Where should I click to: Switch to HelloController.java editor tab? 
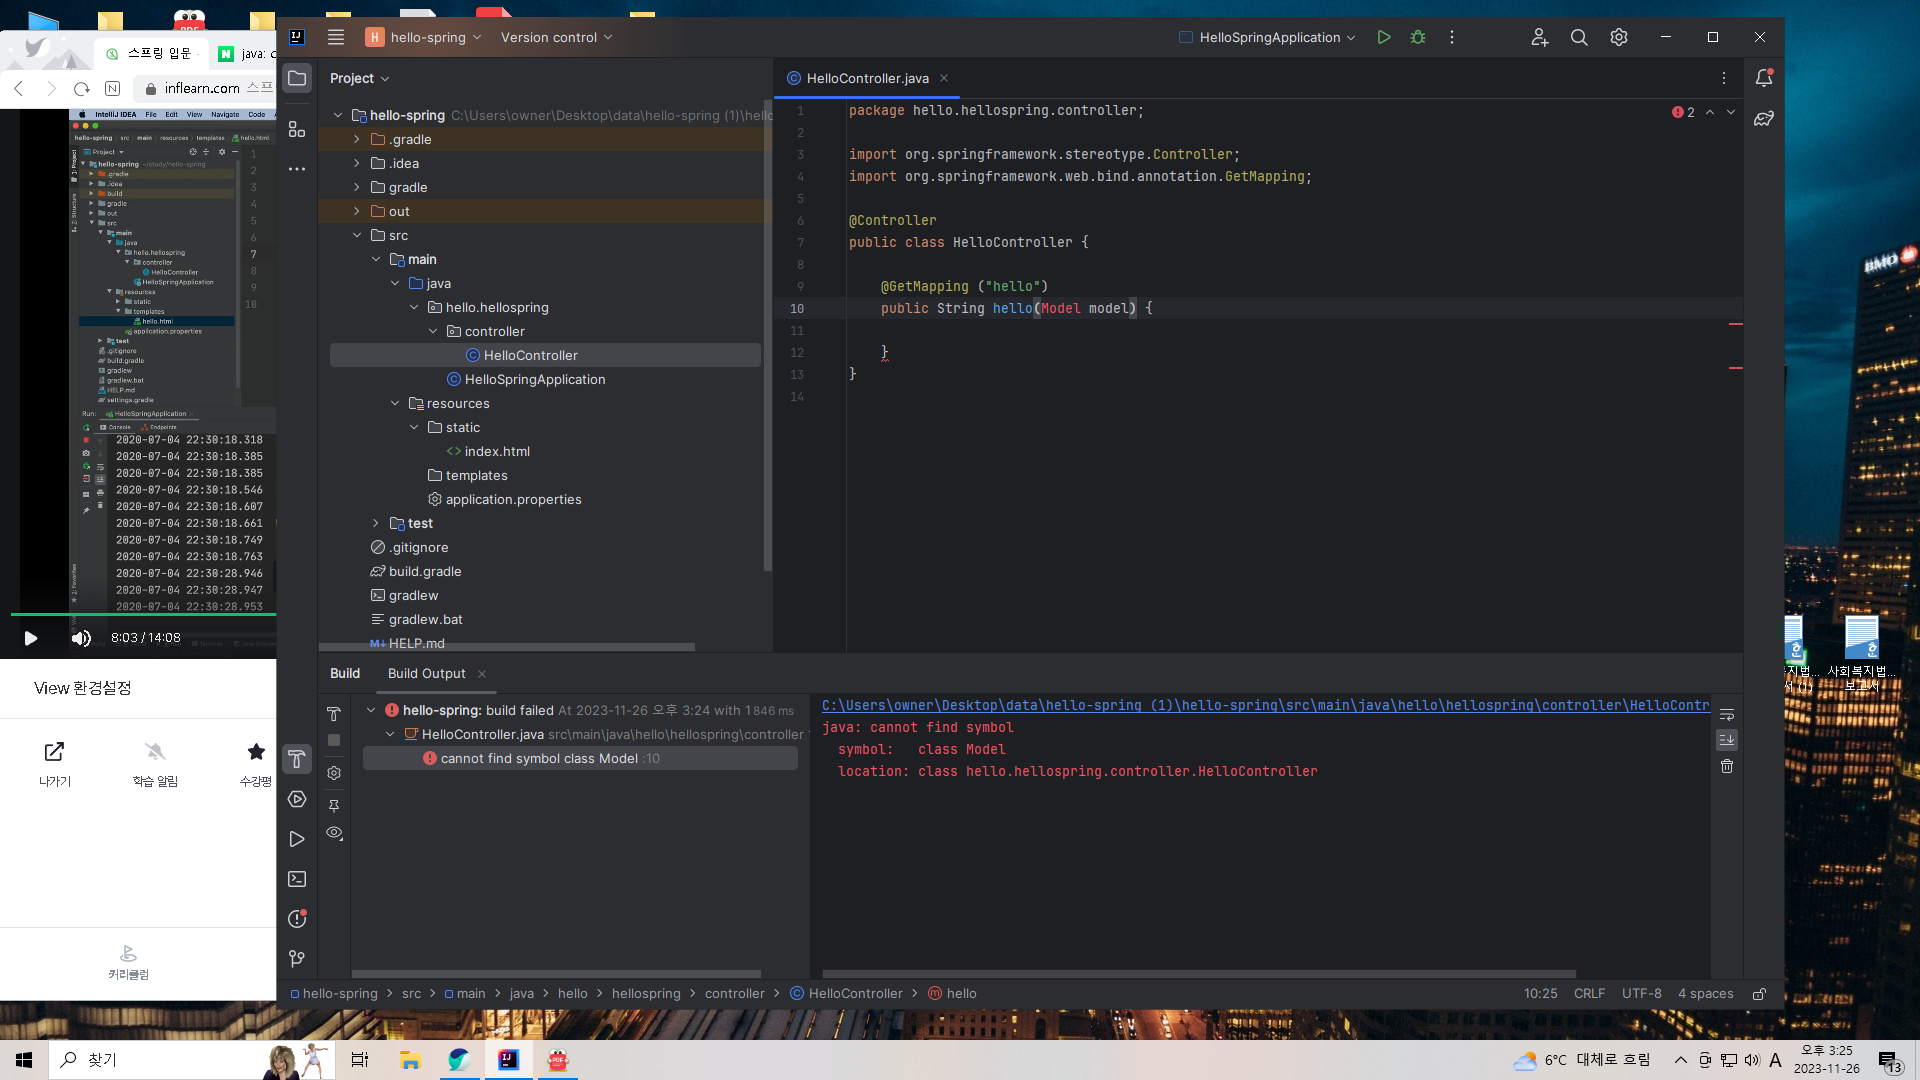click(x=867, y=78)
